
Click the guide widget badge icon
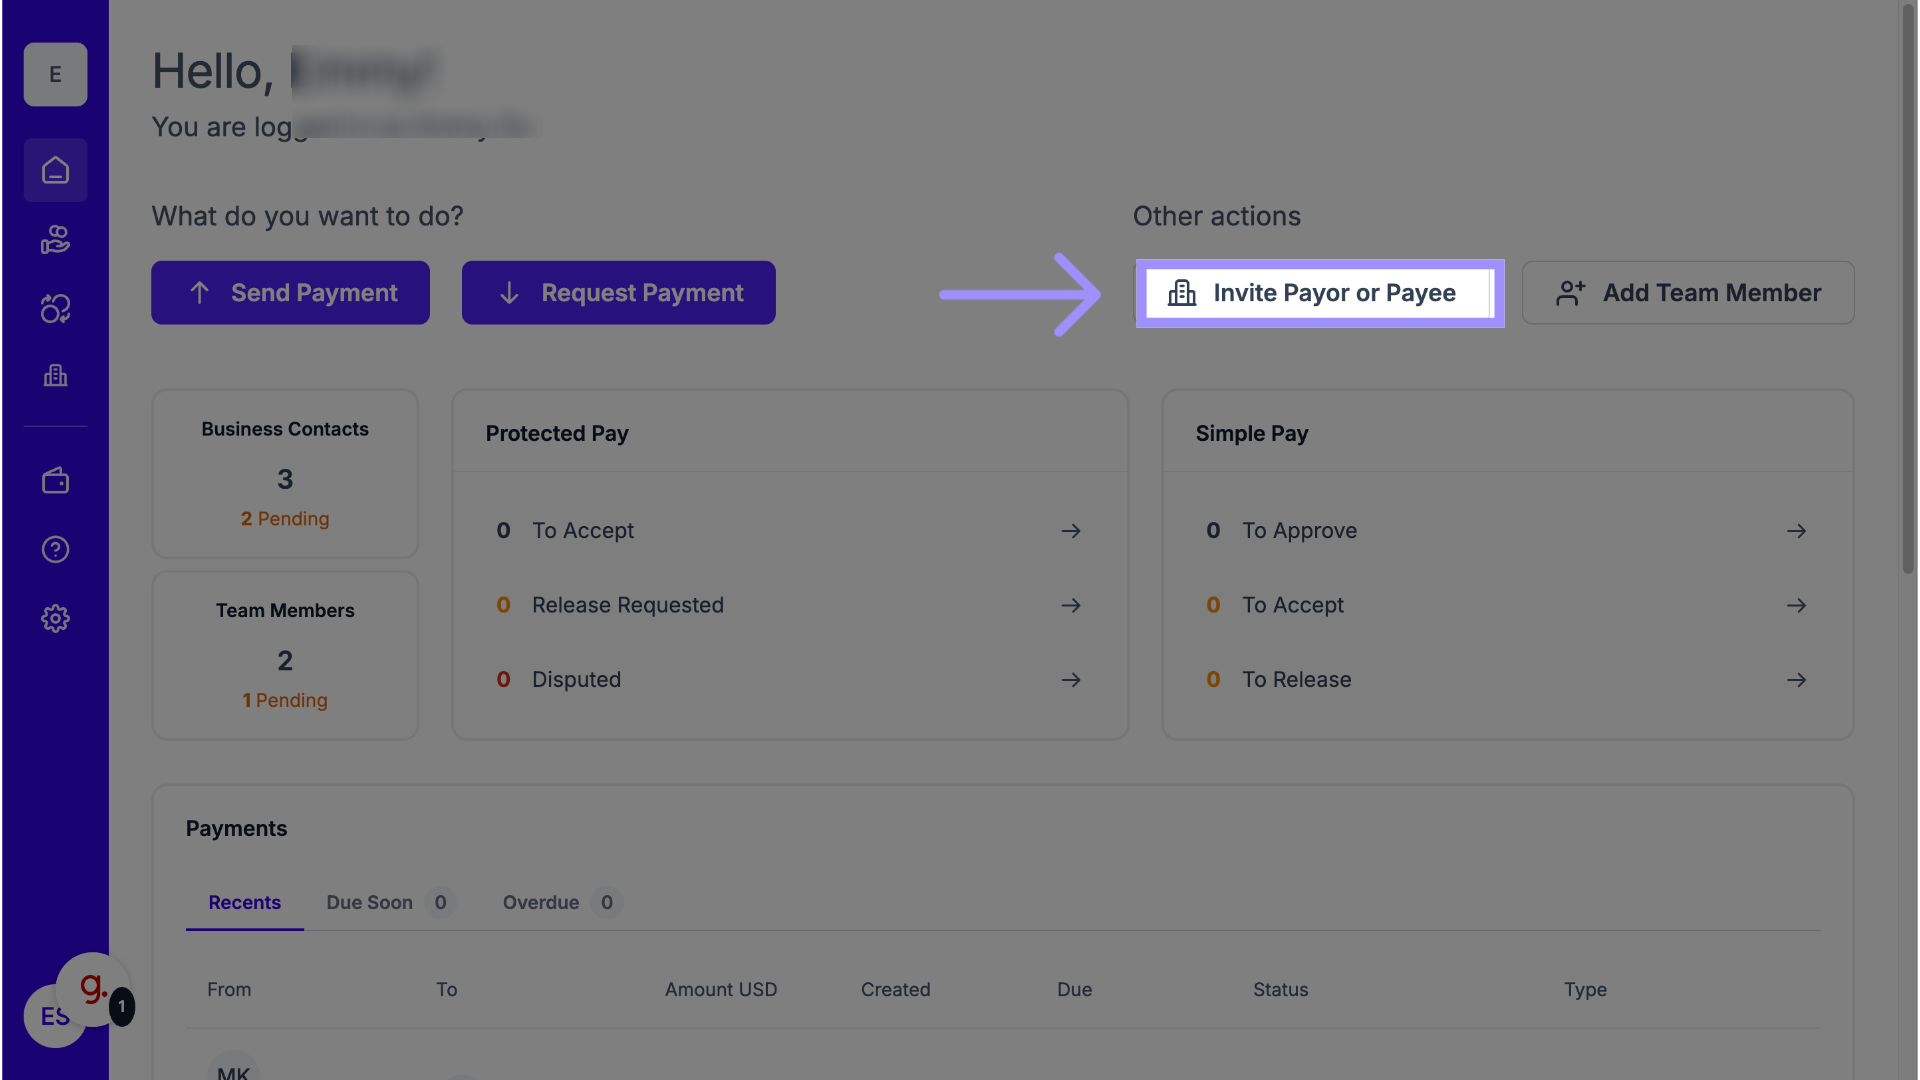click(x=94, y=989)
